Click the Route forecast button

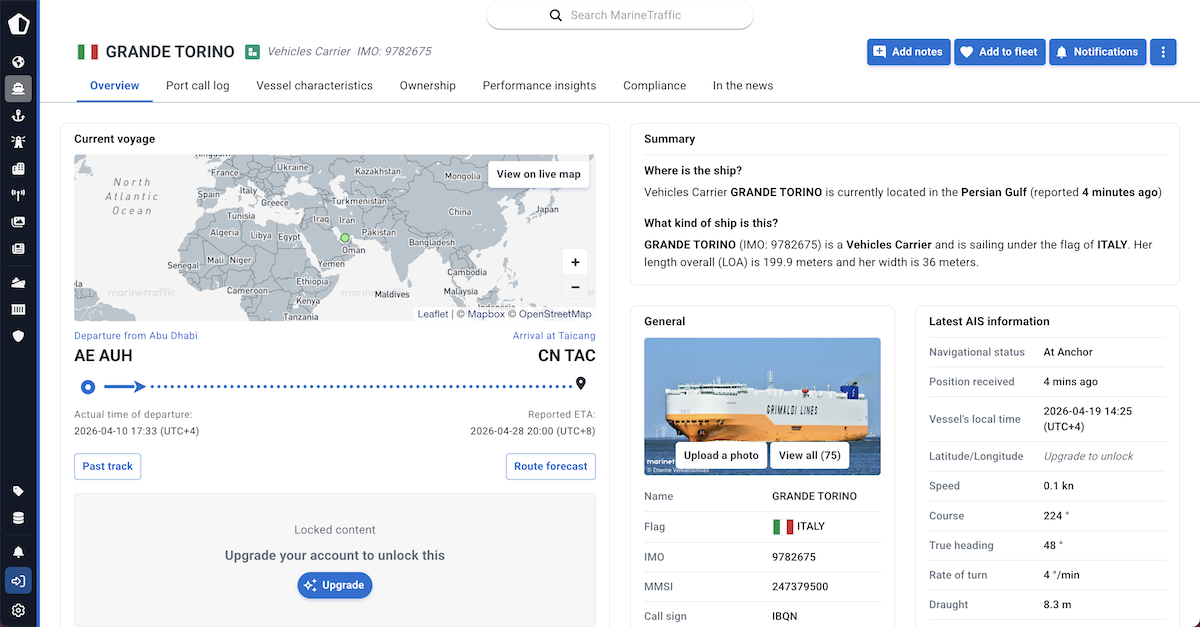point(550,466)
